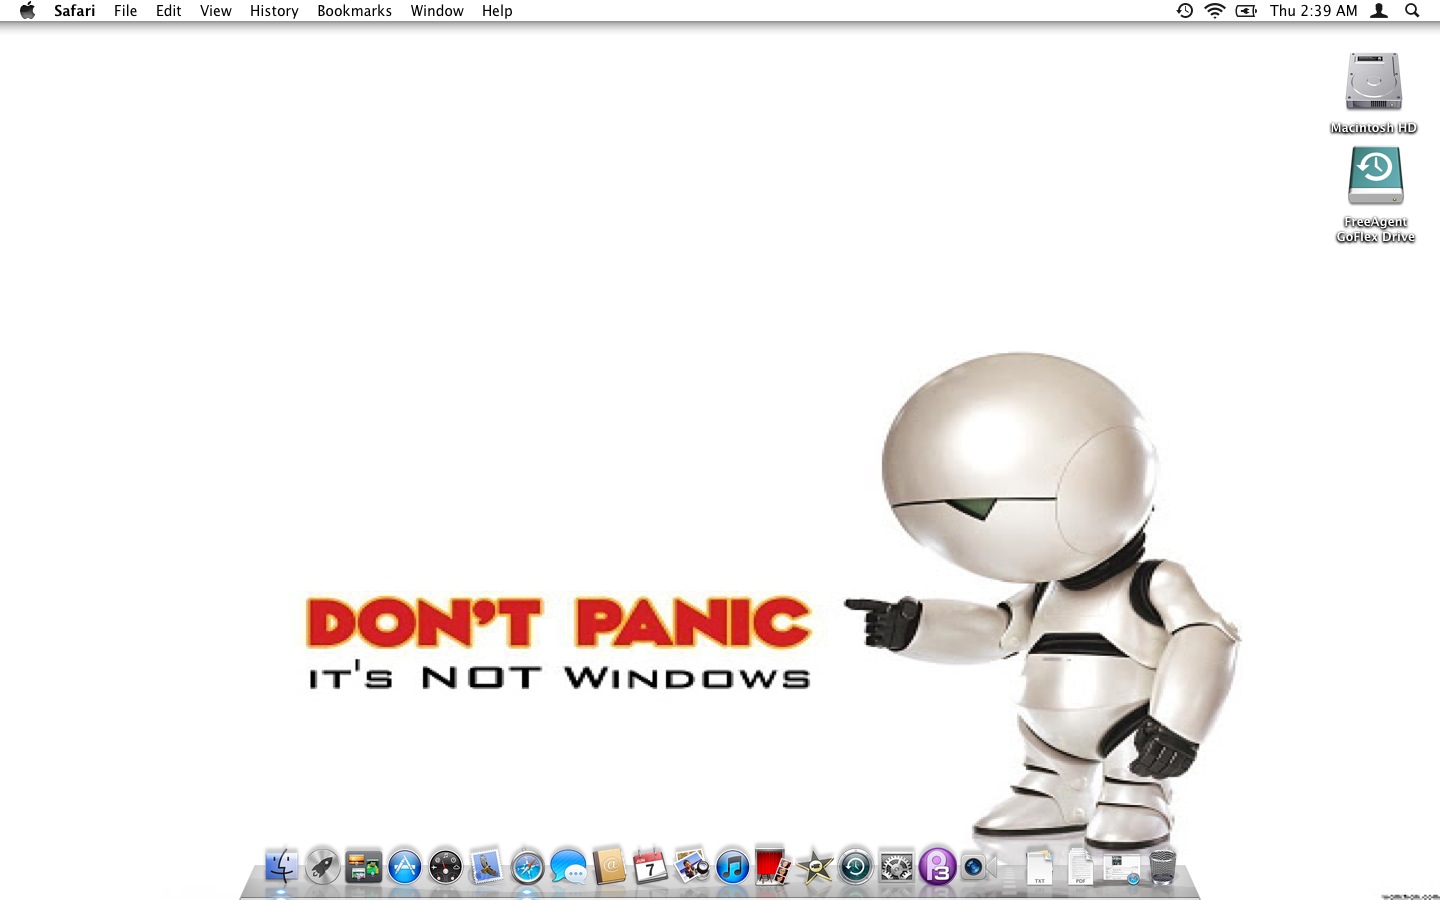This screenshot has height=900, width=1440.
Task: Launch iTunes from the dock
Action: [x=732, y=866]
